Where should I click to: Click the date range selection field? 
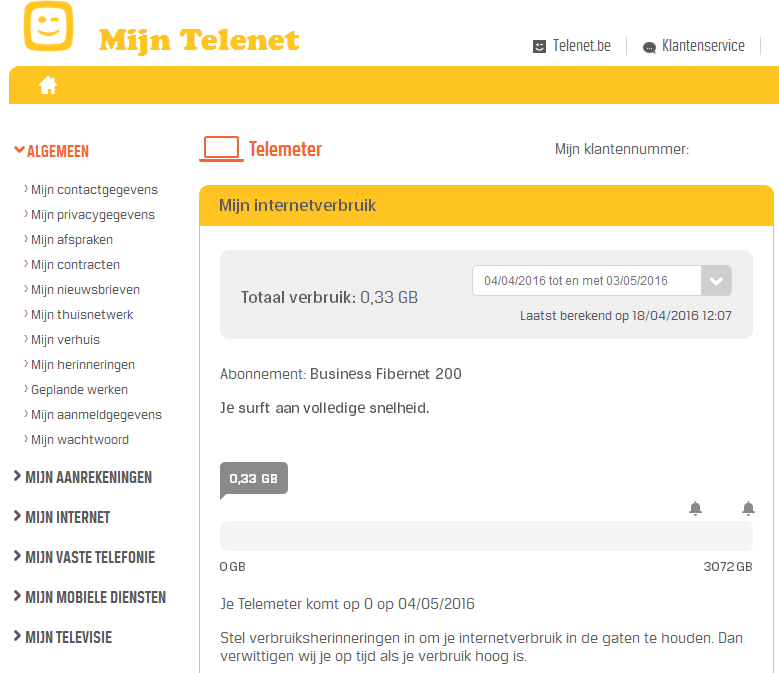pos(587,281)
